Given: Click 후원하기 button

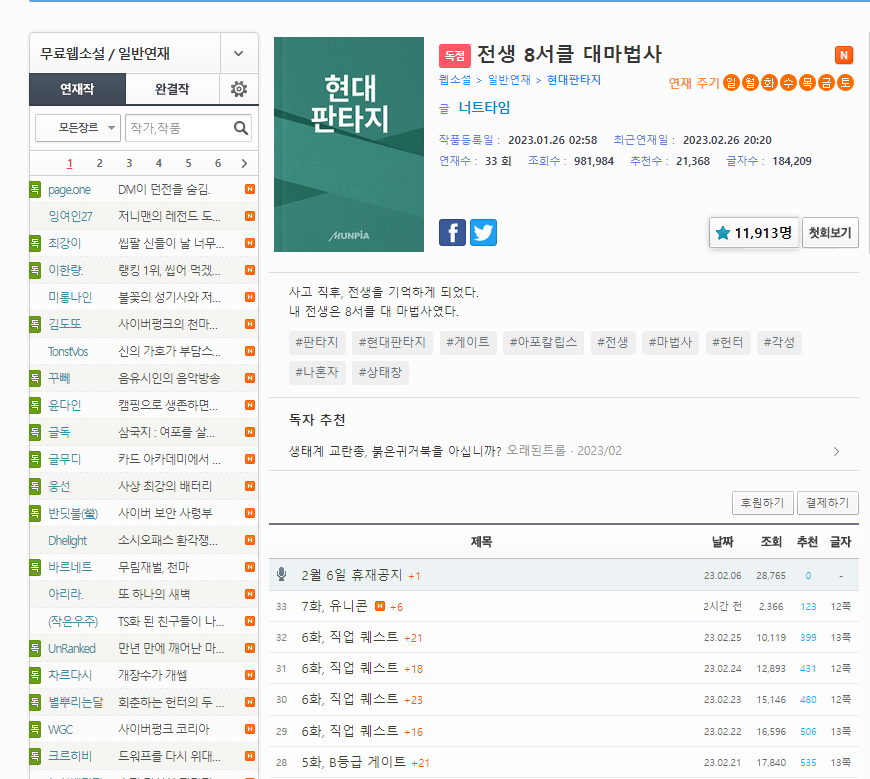Looking at the screenshot, I should click(x=762, y=503).
